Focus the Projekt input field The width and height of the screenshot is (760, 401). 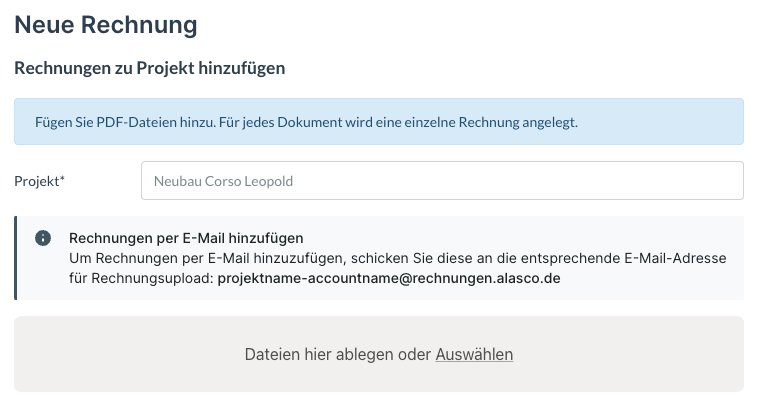coord(442,181)
